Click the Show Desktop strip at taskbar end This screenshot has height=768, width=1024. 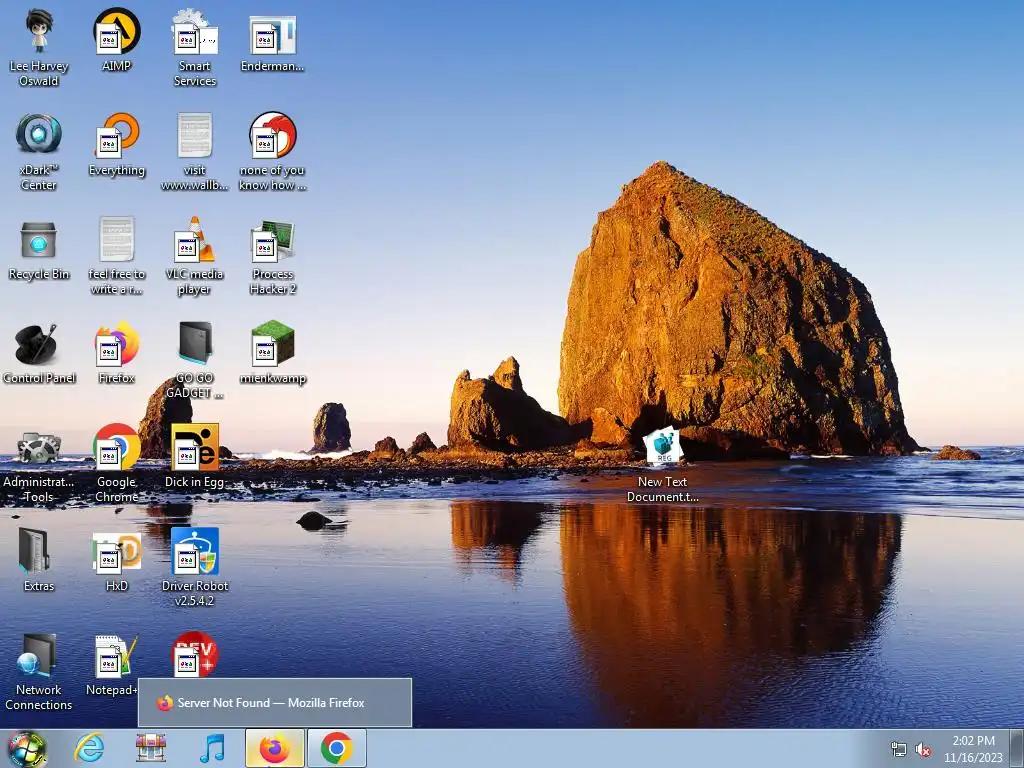coord(1017,748)
